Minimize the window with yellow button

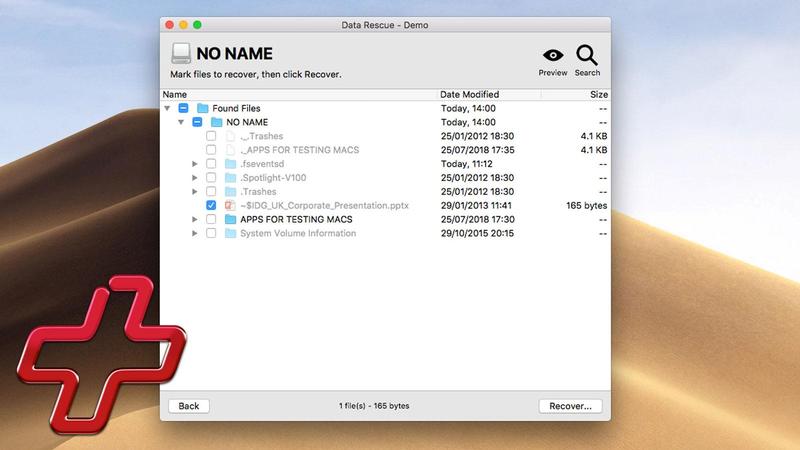pyautogui.click(x=184, y=24)
